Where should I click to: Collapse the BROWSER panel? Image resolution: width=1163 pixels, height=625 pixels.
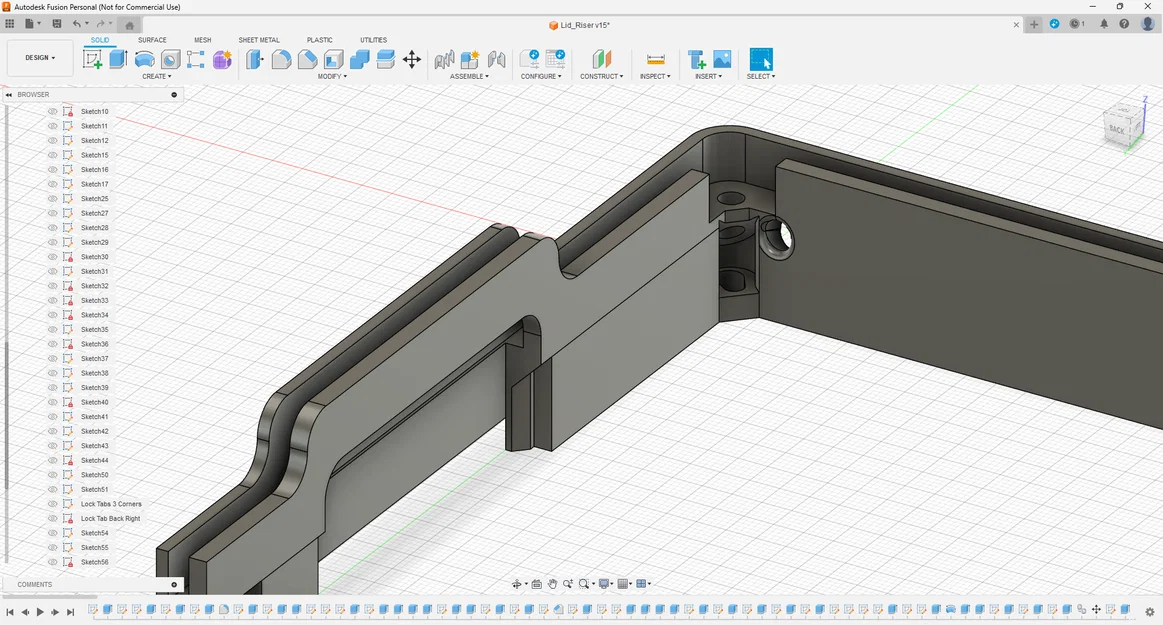pos(11,94)
